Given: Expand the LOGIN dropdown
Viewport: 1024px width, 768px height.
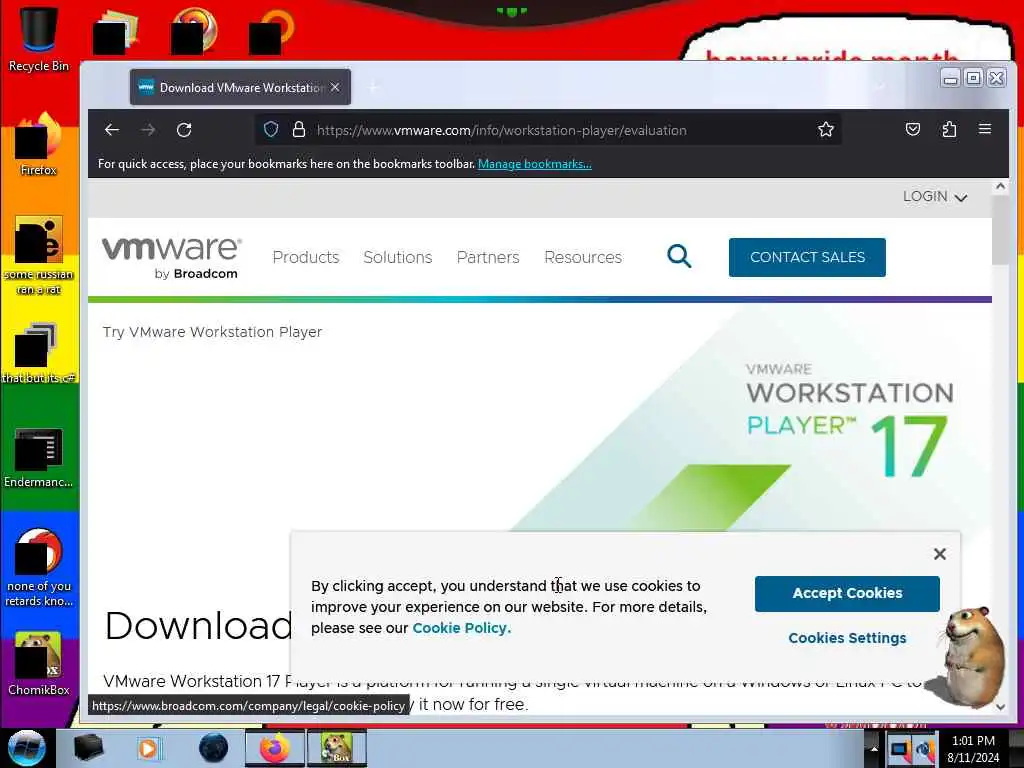Looking at the screenshot, I should pos(935,197).
